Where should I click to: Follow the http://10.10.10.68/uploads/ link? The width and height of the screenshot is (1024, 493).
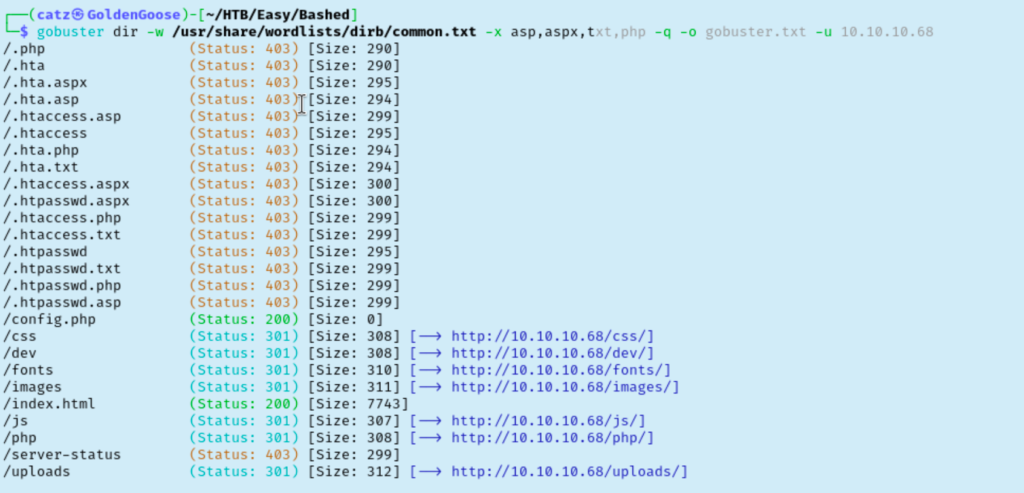pos(569,472)
